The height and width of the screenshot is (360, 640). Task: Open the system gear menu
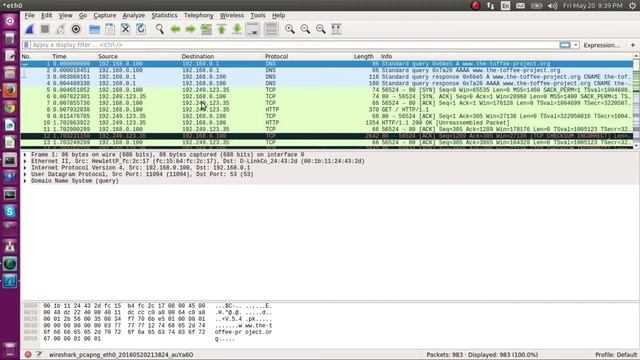[x=632, y=5]
